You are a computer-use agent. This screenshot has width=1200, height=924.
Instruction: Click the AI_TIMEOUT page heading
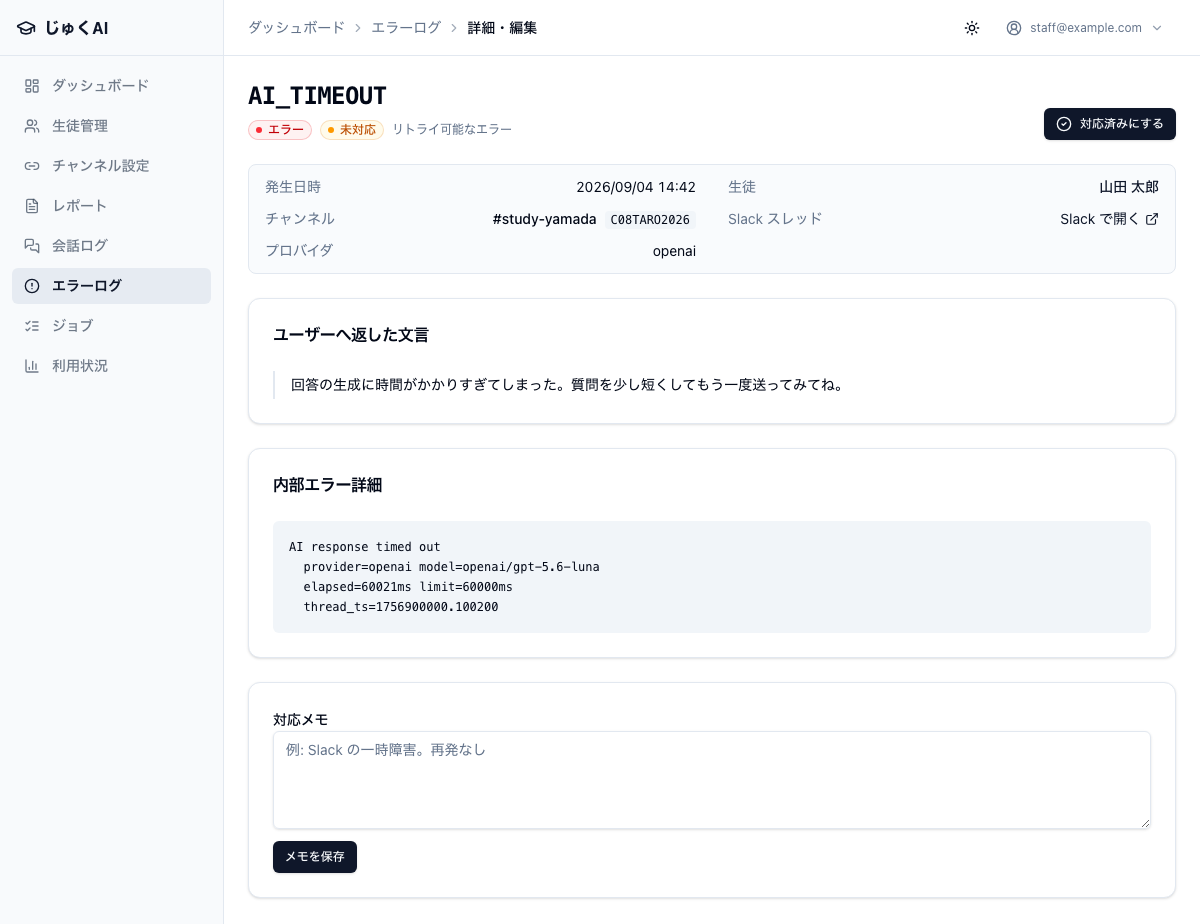tap(317, 96)
